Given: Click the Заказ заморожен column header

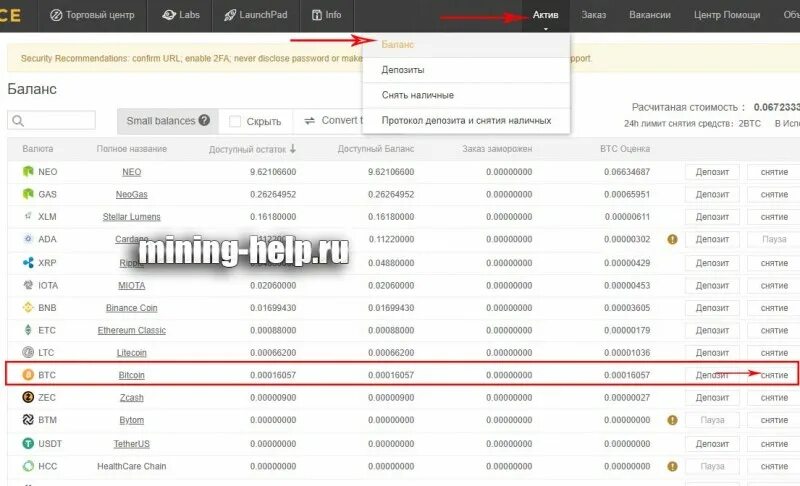Looking at the screenshot, I should tap(497, 149).
